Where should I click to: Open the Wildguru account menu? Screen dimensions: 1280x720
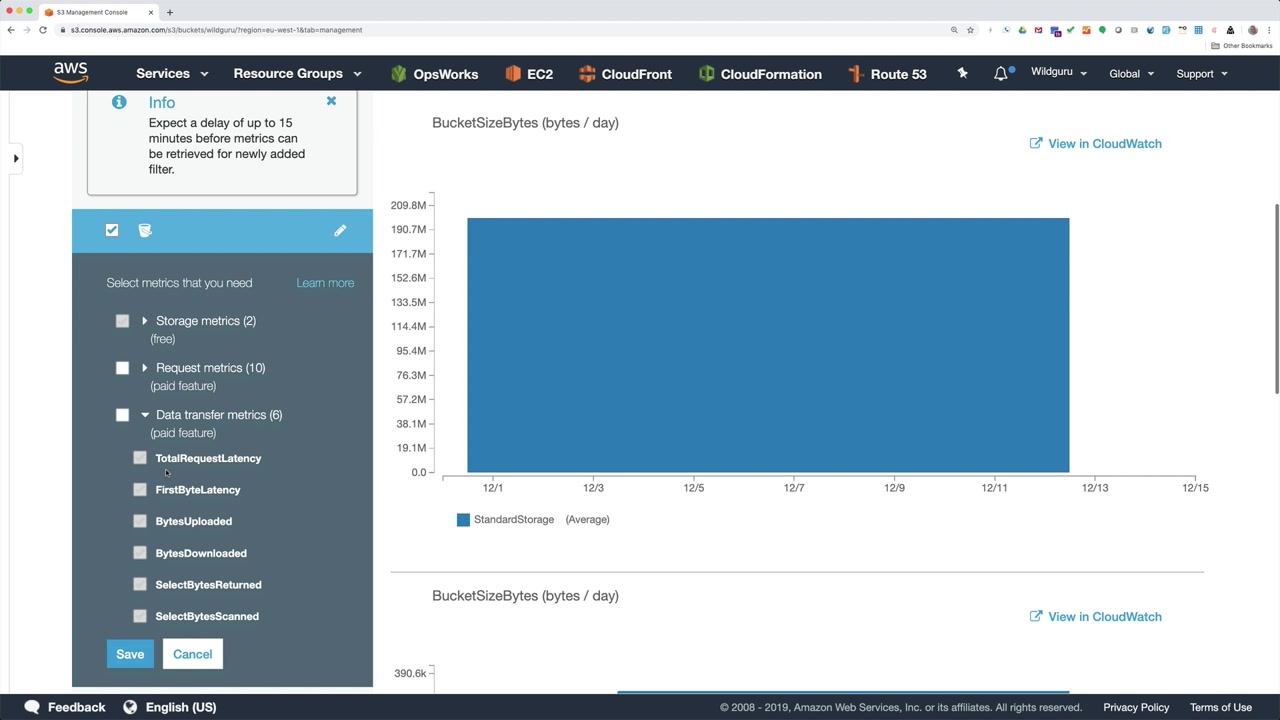coord(1059,73)
